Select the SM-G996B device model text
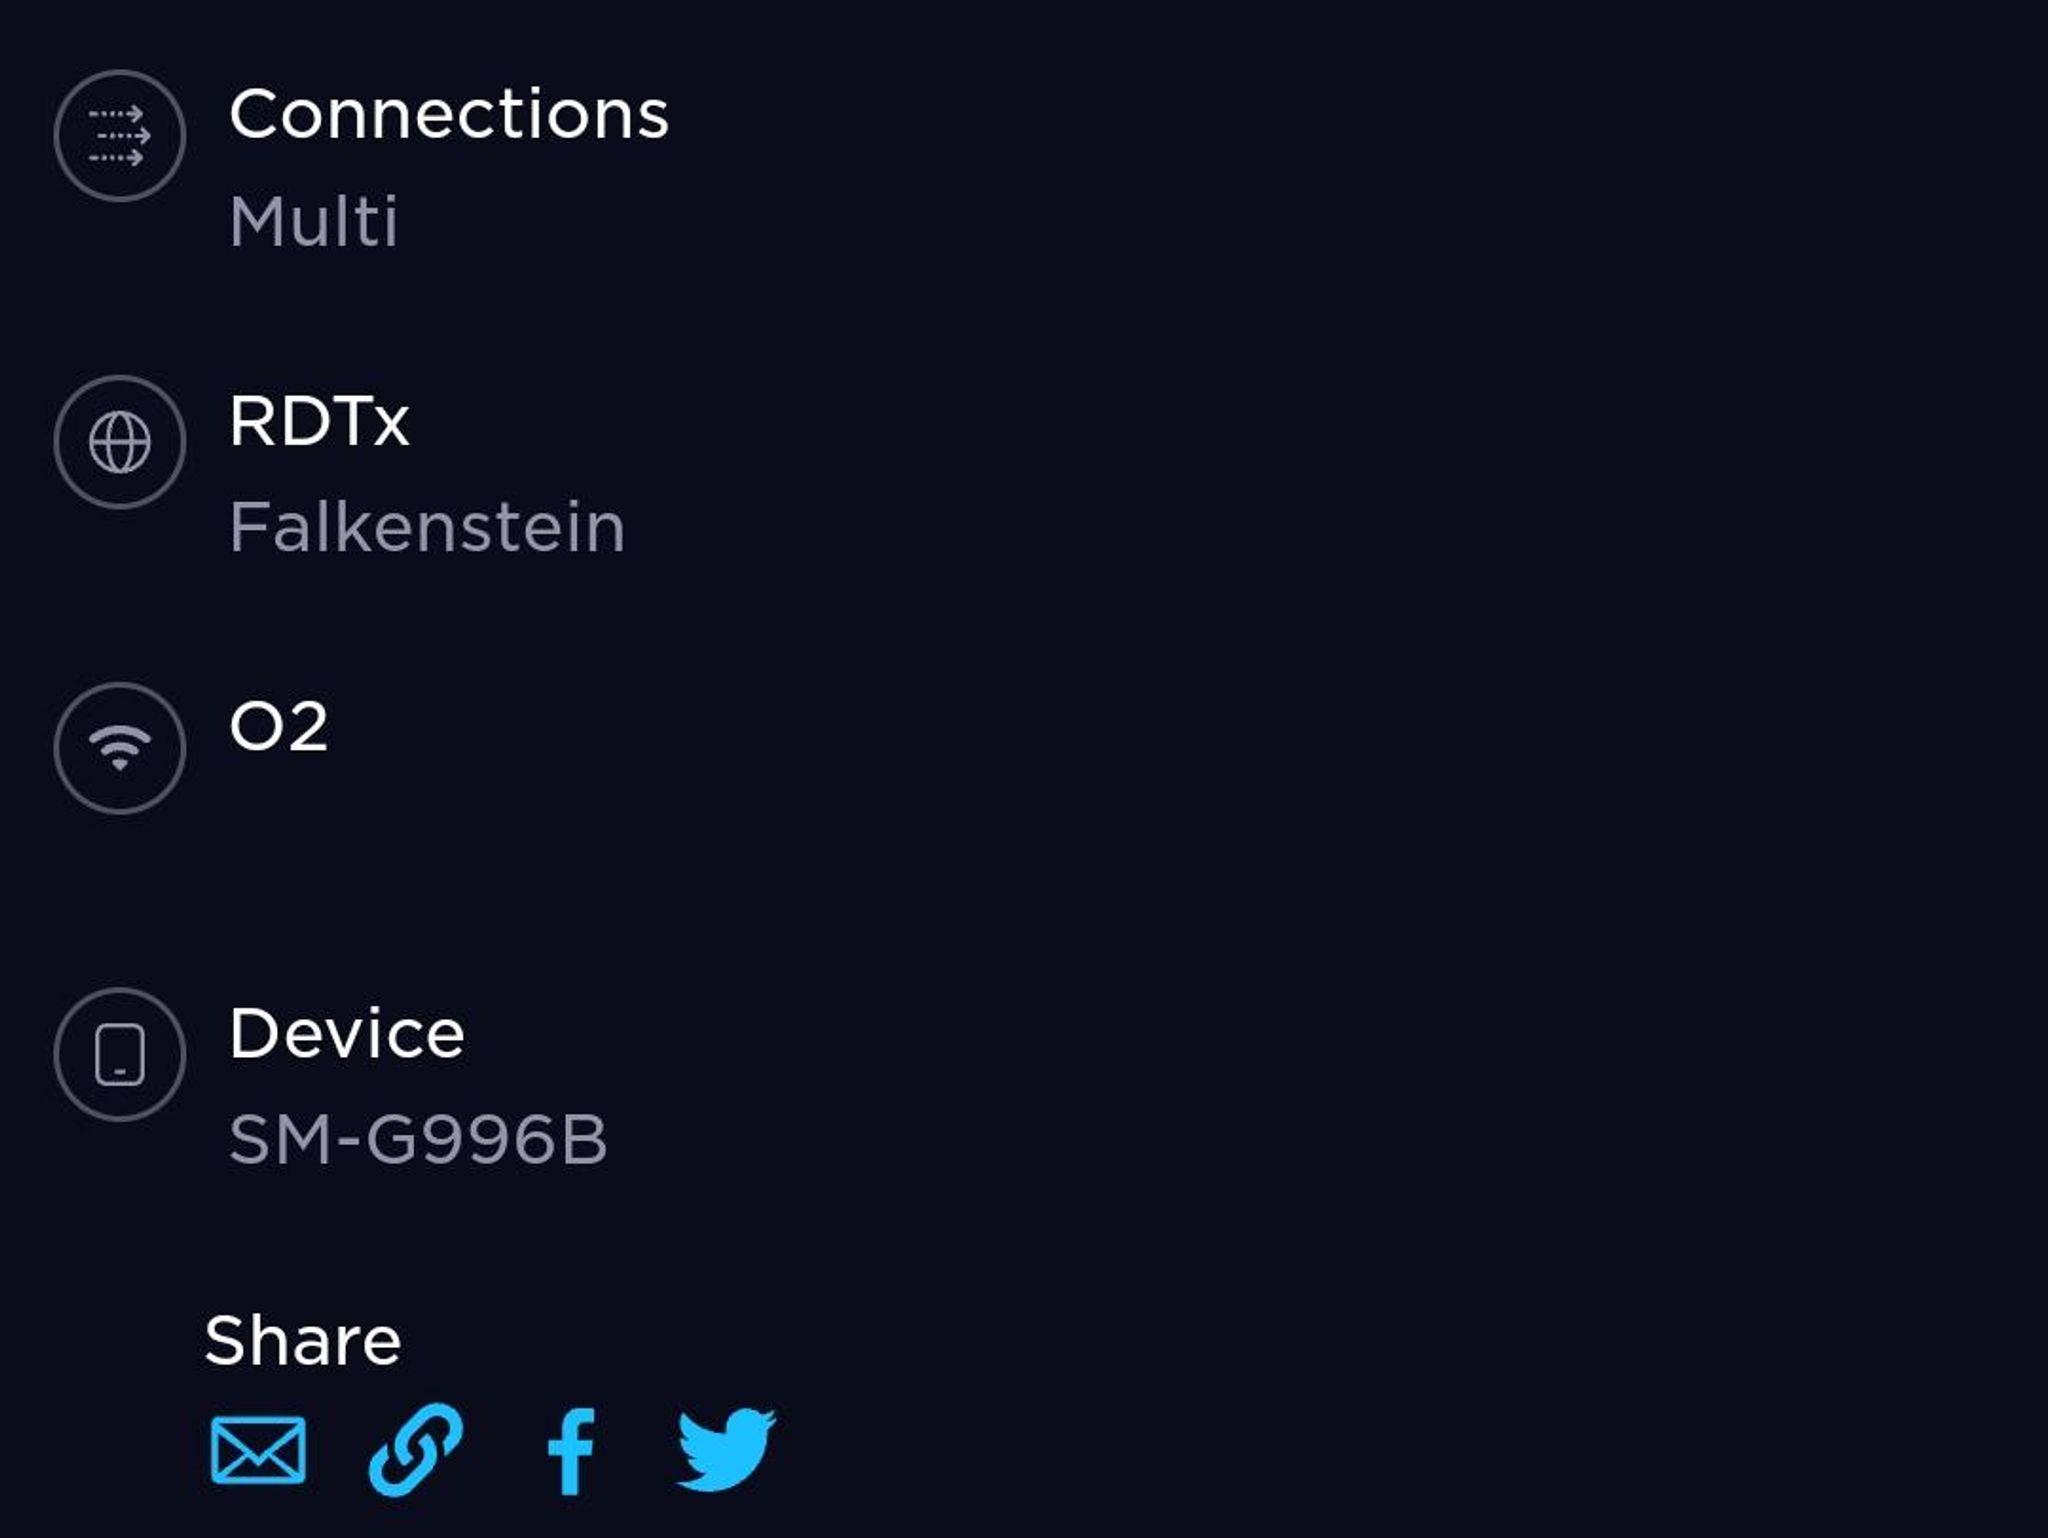 pos(418,1140)
